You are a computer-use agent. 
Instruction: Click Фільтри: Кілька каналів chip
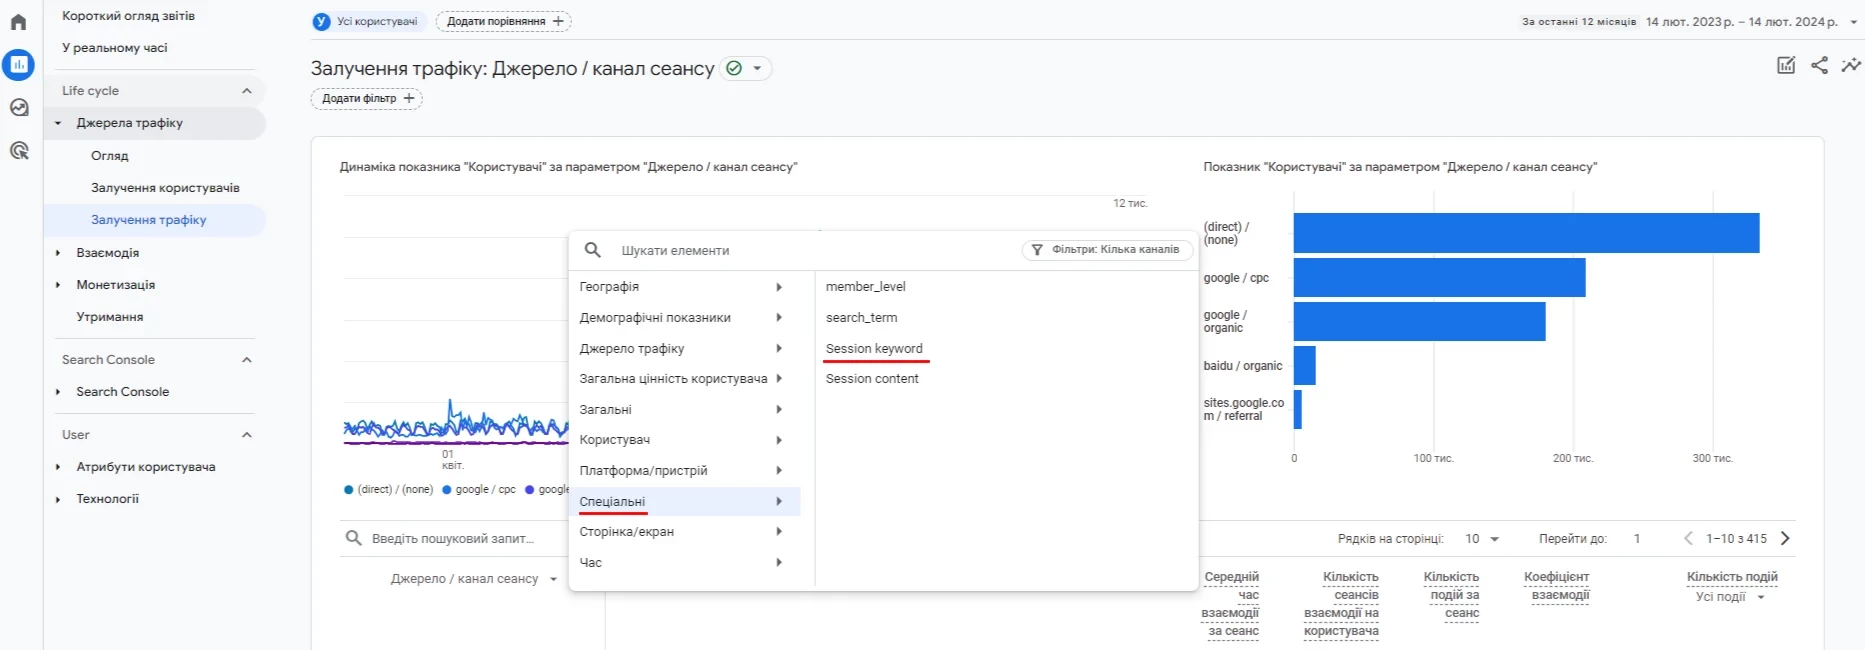coord(1107,250)
